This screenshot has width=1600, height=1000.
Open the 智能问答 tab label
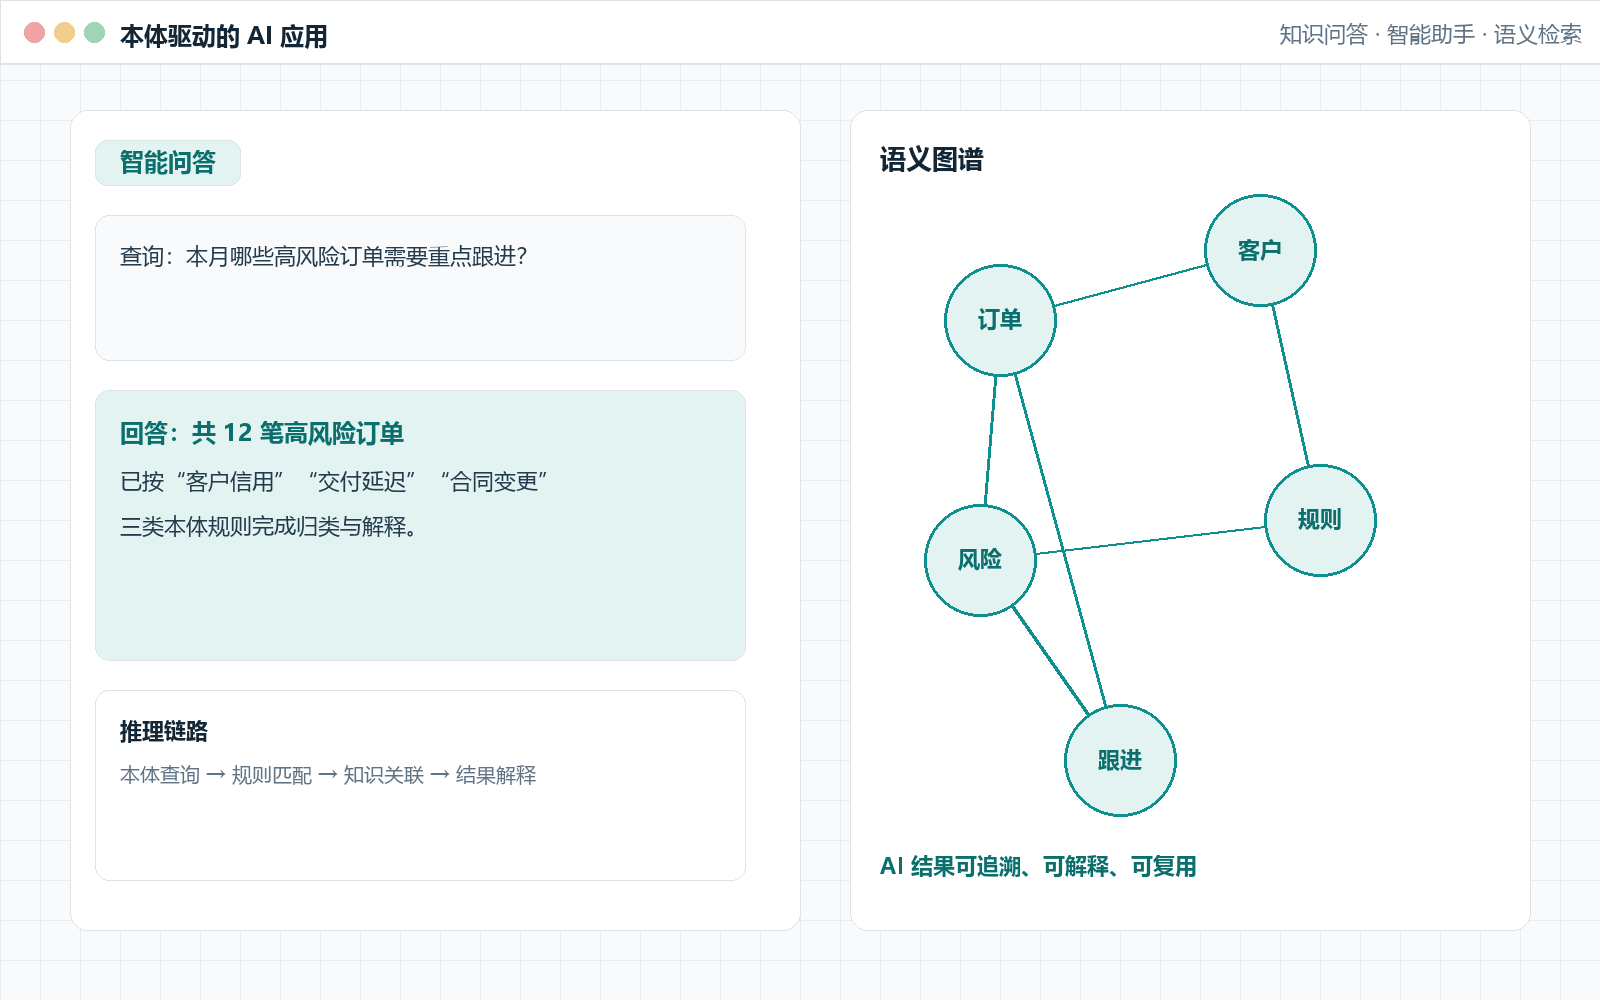(x=168, y=163)
